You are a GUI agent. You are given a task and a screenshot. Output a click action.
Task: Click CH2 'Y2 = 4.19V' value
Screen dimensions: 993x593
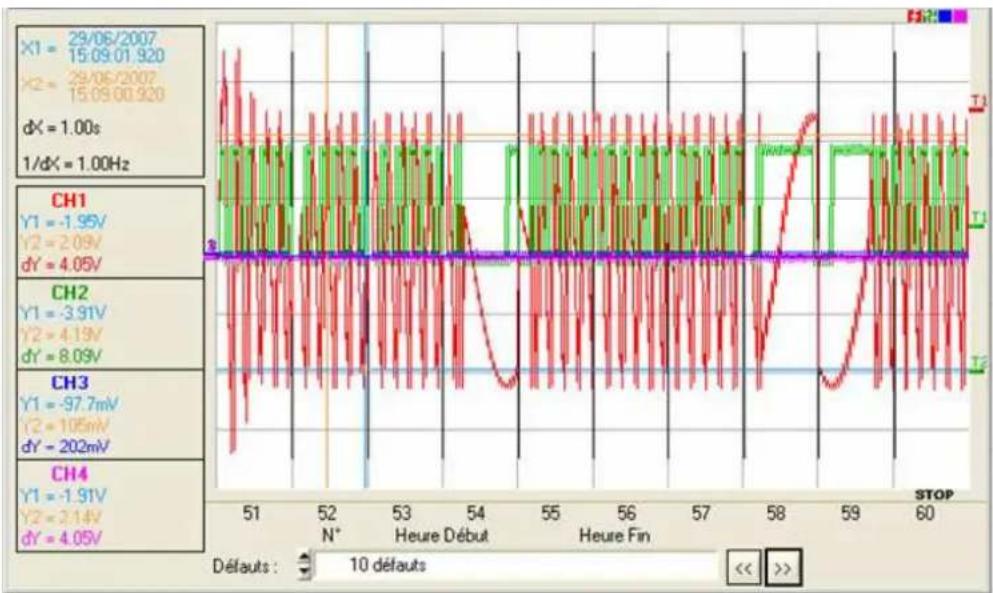point(61,335)
